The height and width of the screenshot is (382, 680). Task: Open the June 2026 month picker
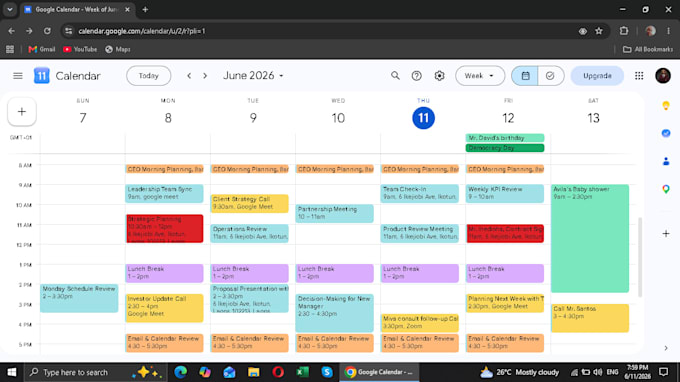point(253,76)
